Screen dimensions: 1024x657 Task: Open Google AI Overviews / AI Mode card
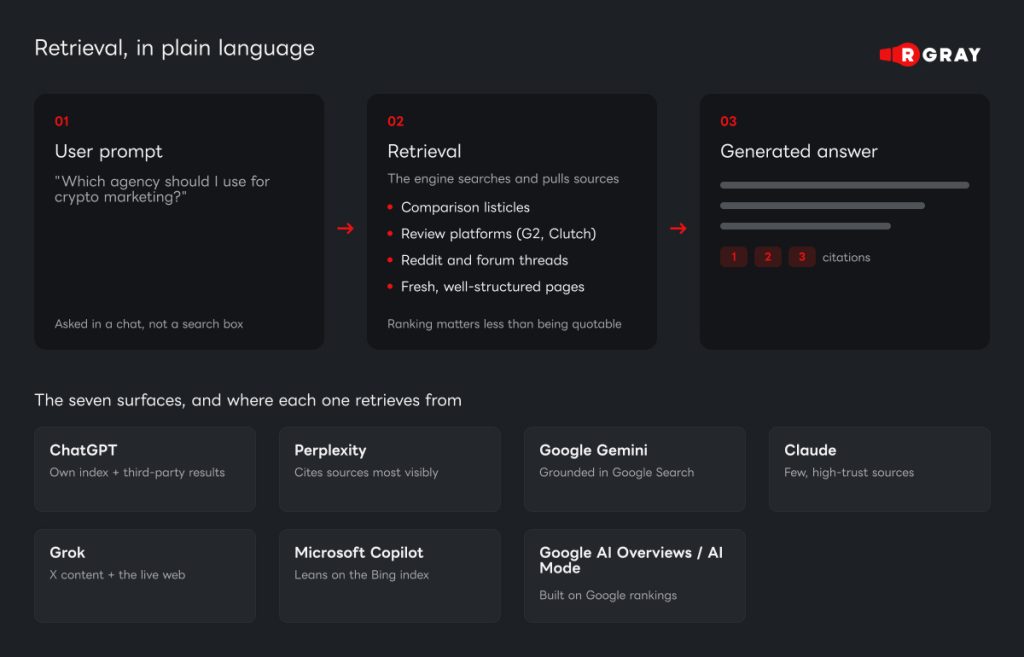pos(635,575)
